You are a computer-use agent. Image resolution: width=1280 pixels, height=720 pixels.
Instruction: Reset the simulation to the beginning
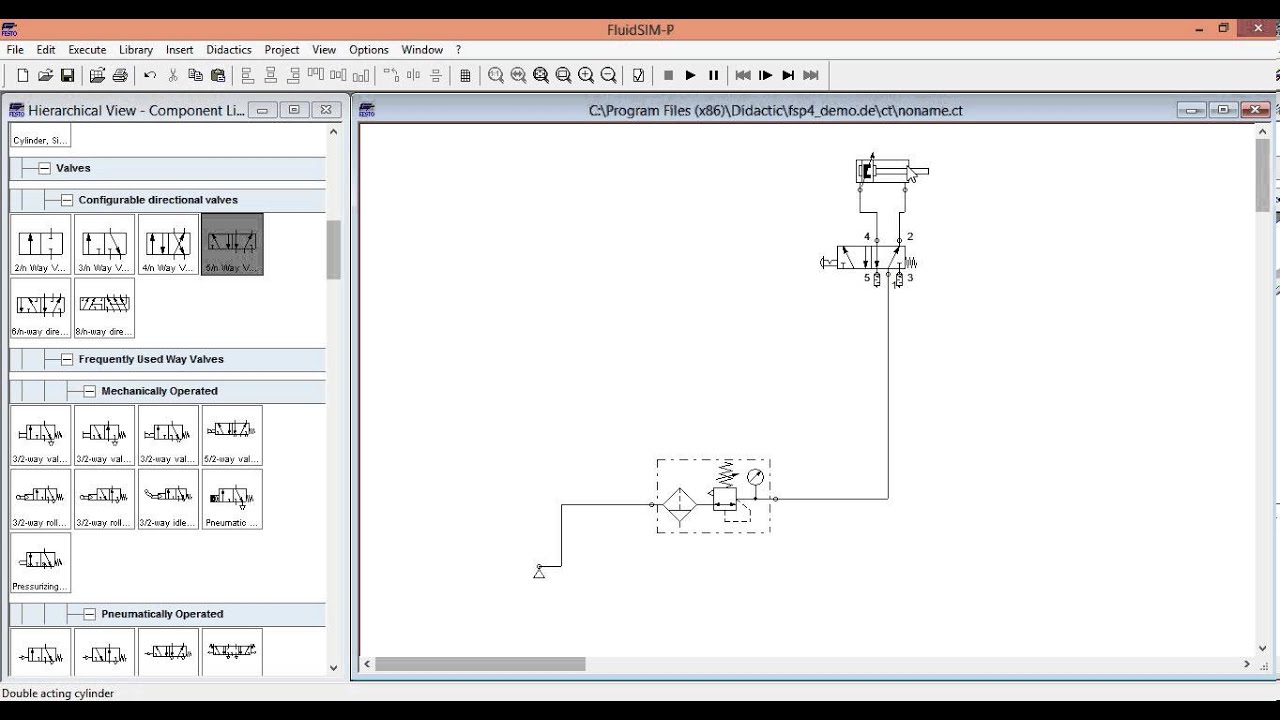(743, 75)
